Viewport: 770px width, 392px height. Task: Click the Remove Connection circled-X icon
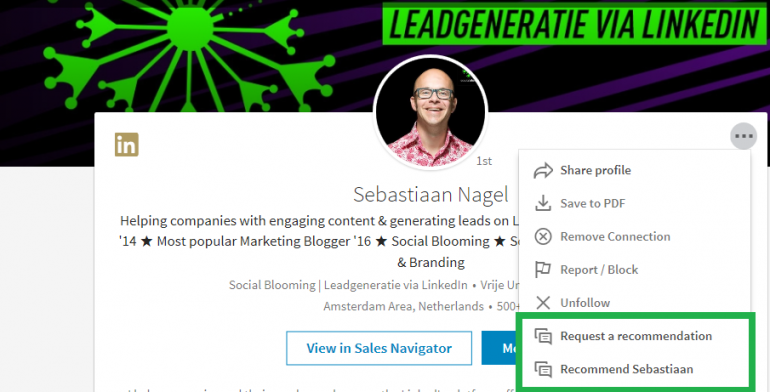[543, 237]
